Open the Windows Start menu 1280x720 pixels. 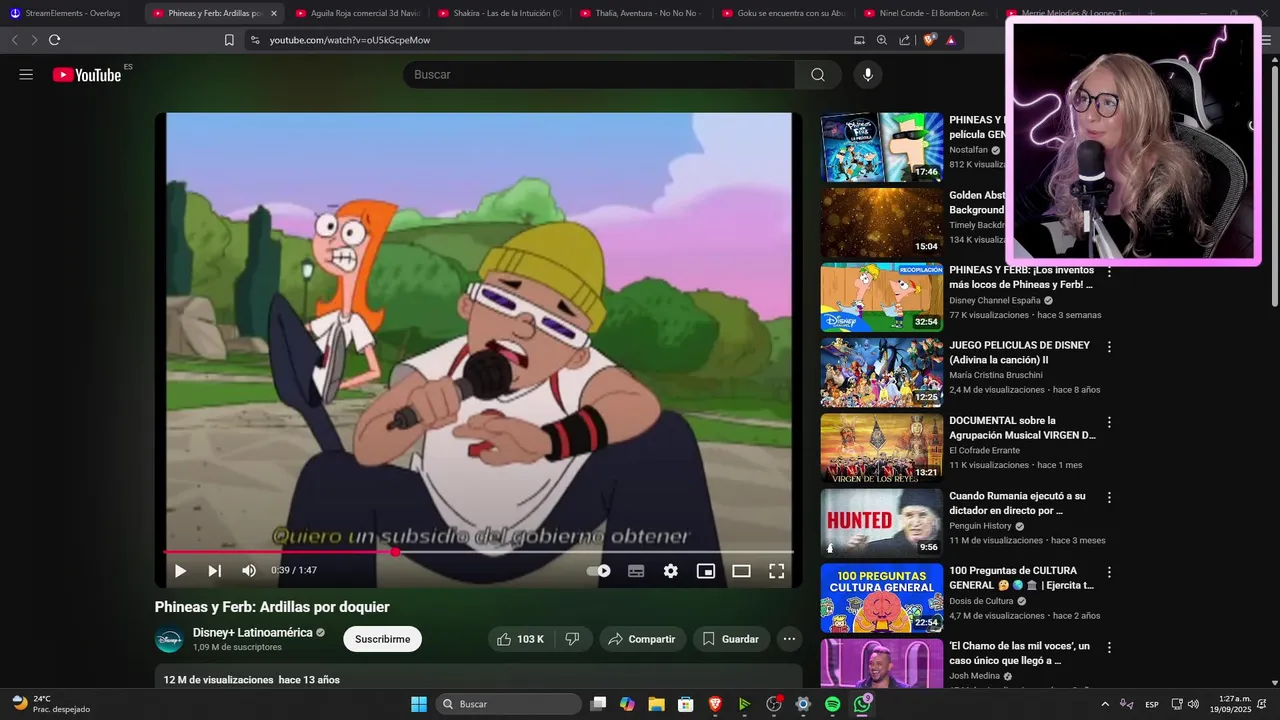click(418, 704)
